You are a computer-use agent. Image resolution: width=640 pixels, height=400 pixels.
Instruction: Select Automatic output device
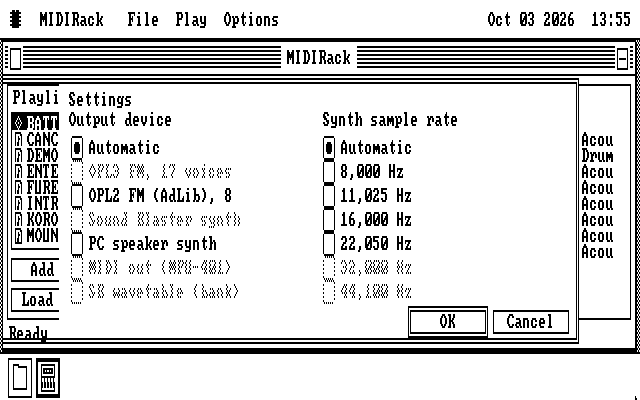coord(115,148)
